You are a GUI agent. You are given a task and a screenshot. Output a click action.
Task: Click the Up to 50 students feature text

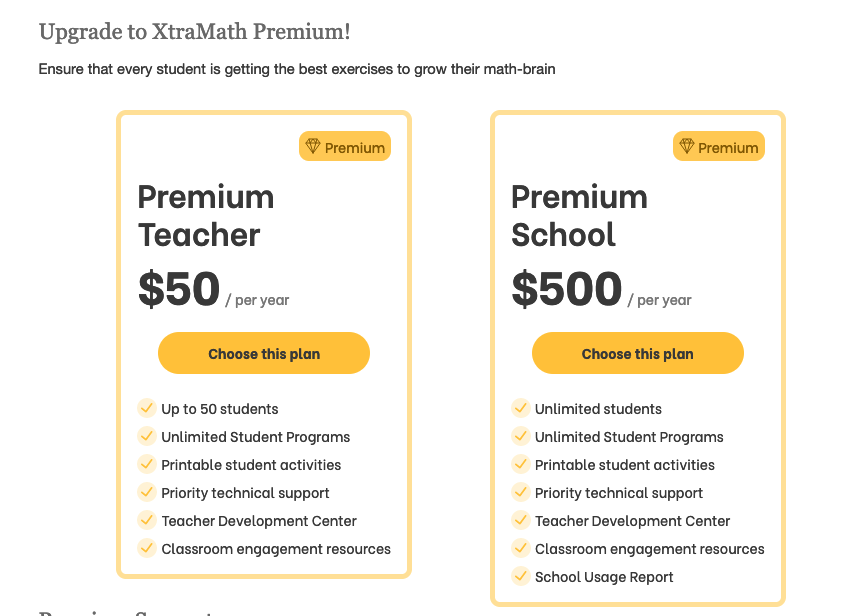pos(220,409)
